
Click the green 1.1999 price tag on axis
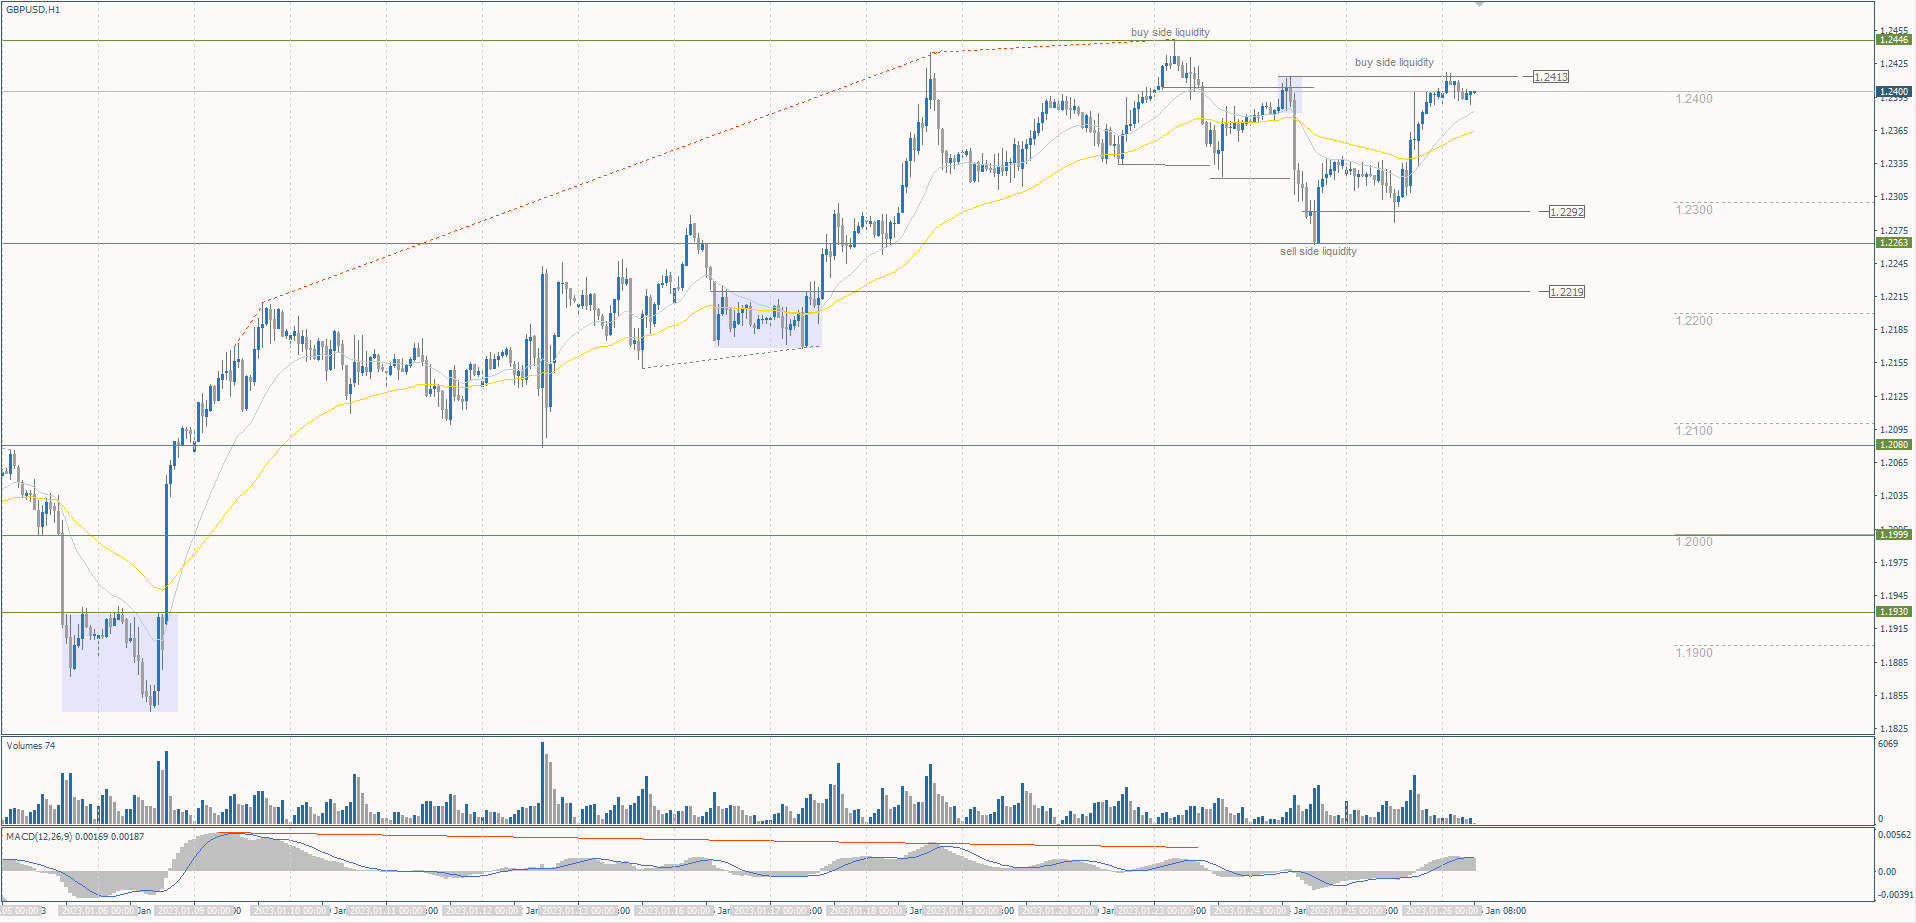1894,535
